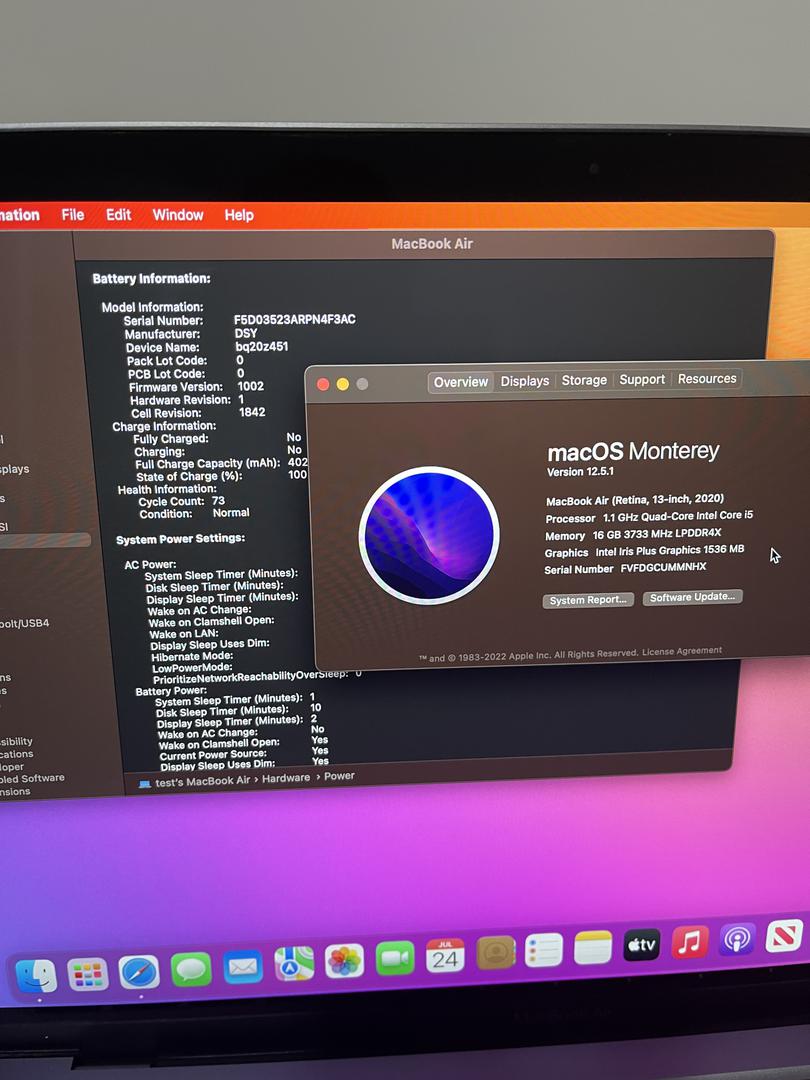Open the License Agreement link

682,651
